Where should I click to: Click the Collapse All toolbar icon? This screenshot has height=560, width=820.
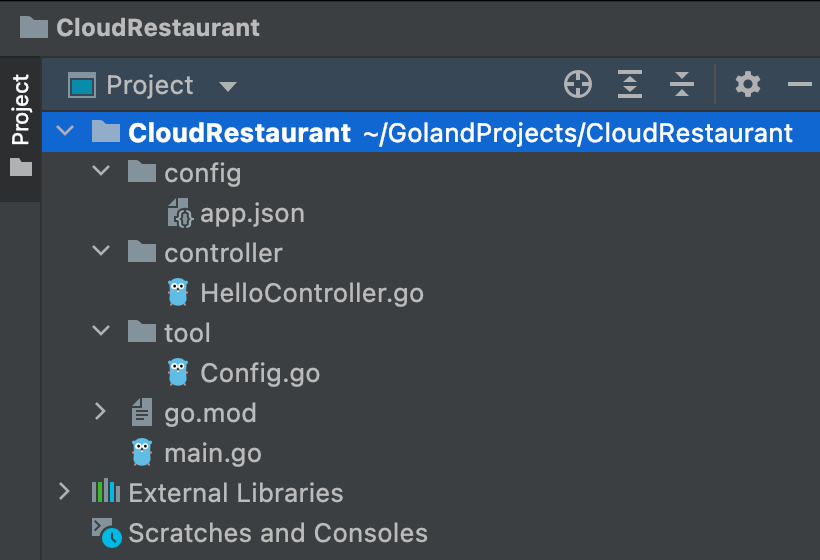pyautogui.click(x=682, y=85)
